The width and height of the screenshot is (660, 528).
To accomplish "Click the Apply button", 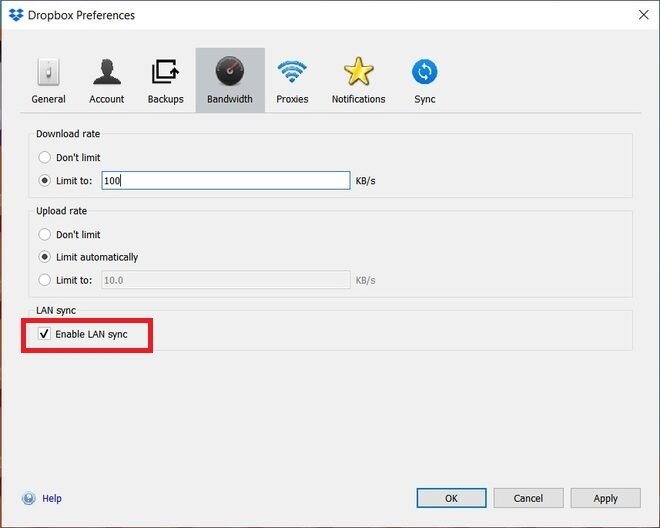I will click(x=605, y=498).
